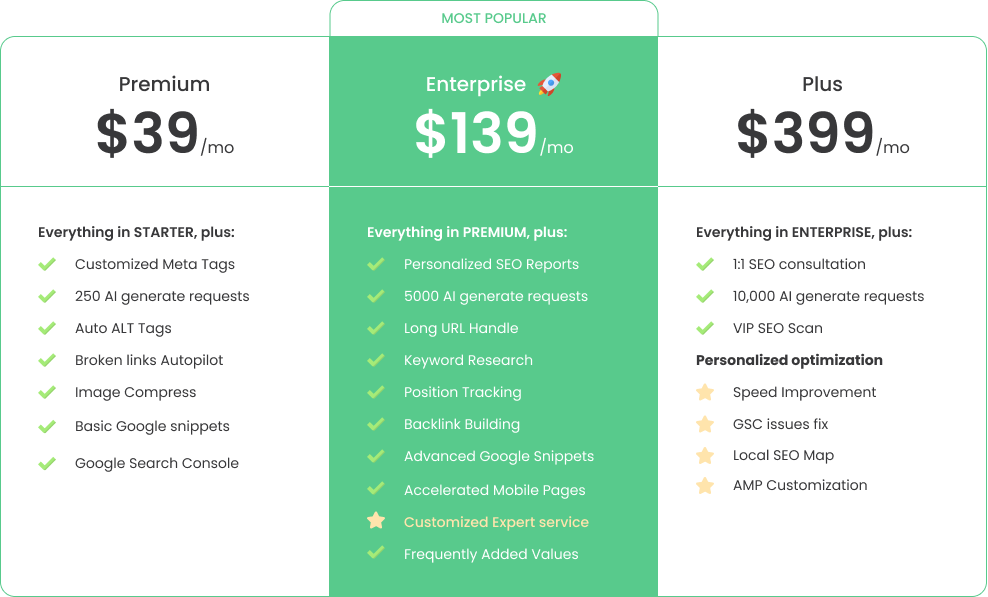988x597 pixels.
Task: Select the checkmark beside Customized Meta Tags
Action: (47, 264)
